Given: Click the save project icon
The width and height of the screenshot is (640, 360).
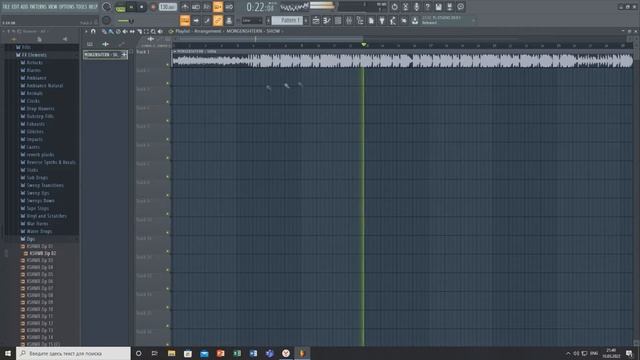Looking at the screenshot, I should point(438,7).
